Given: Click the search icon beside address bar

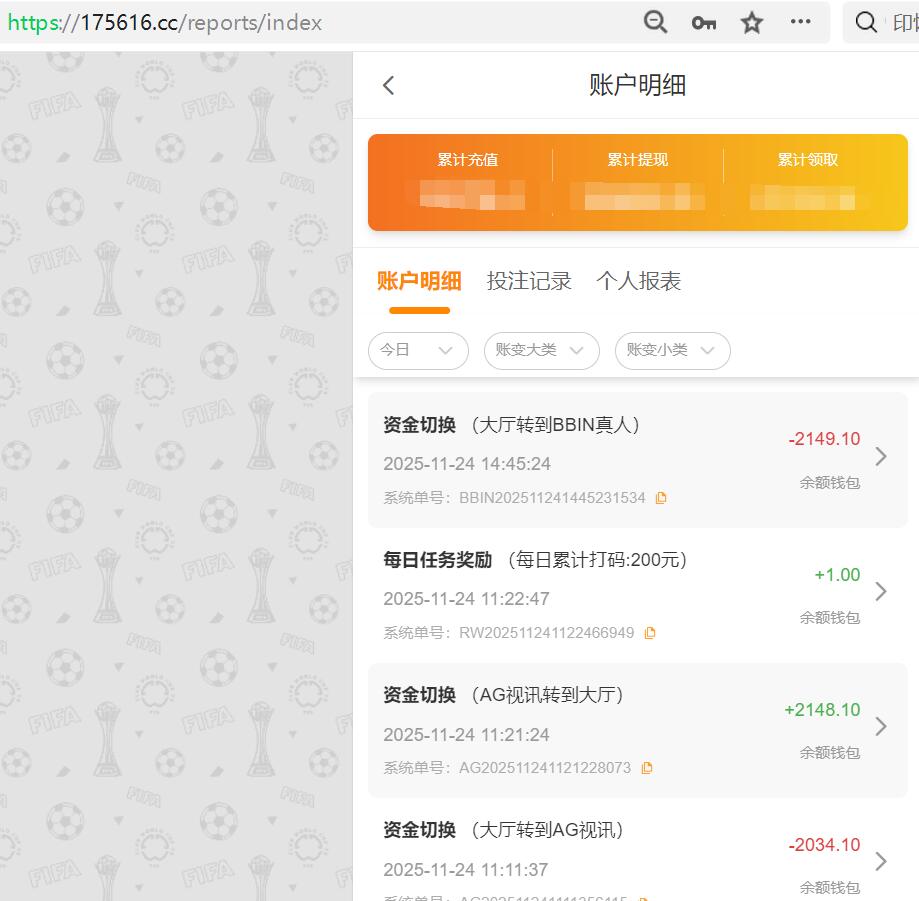Looking at the screenshot, I should click(865, 21).
